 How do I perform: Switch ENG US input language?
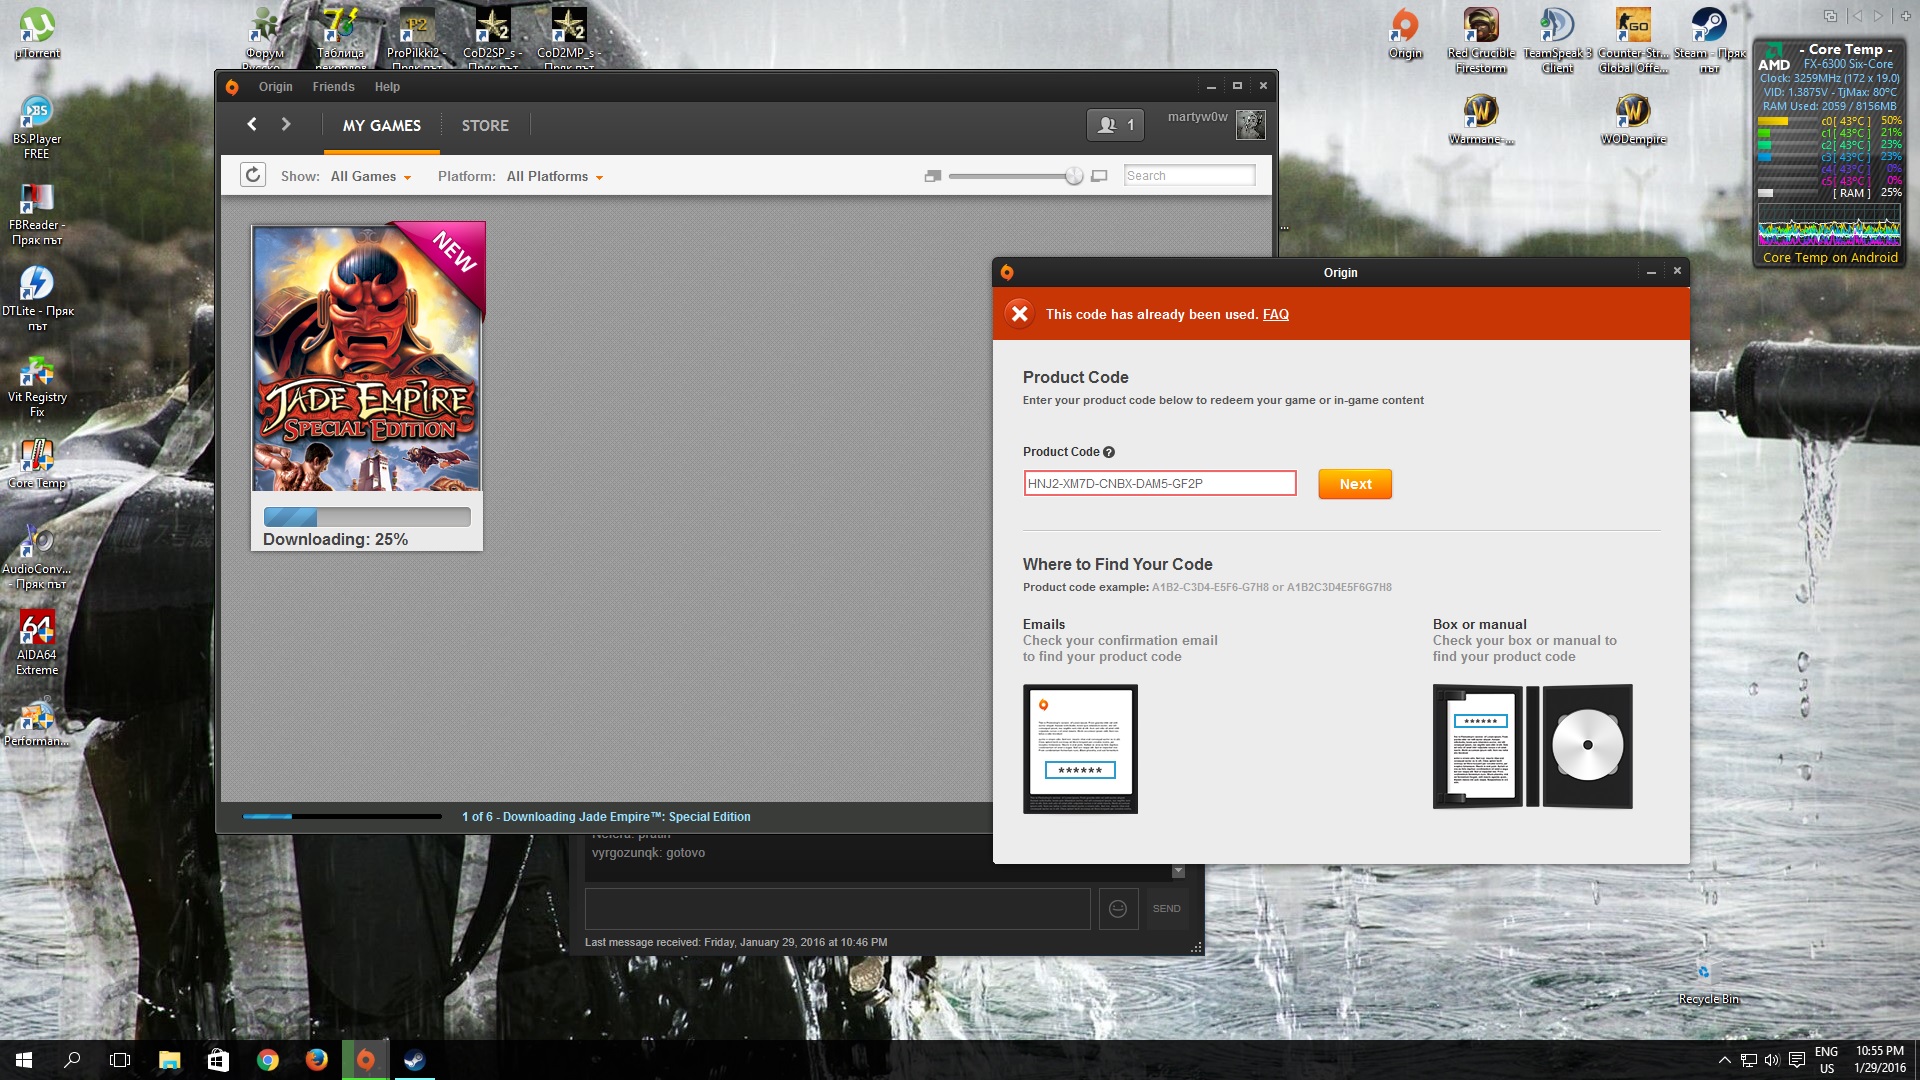[x=1827, y=1060]
